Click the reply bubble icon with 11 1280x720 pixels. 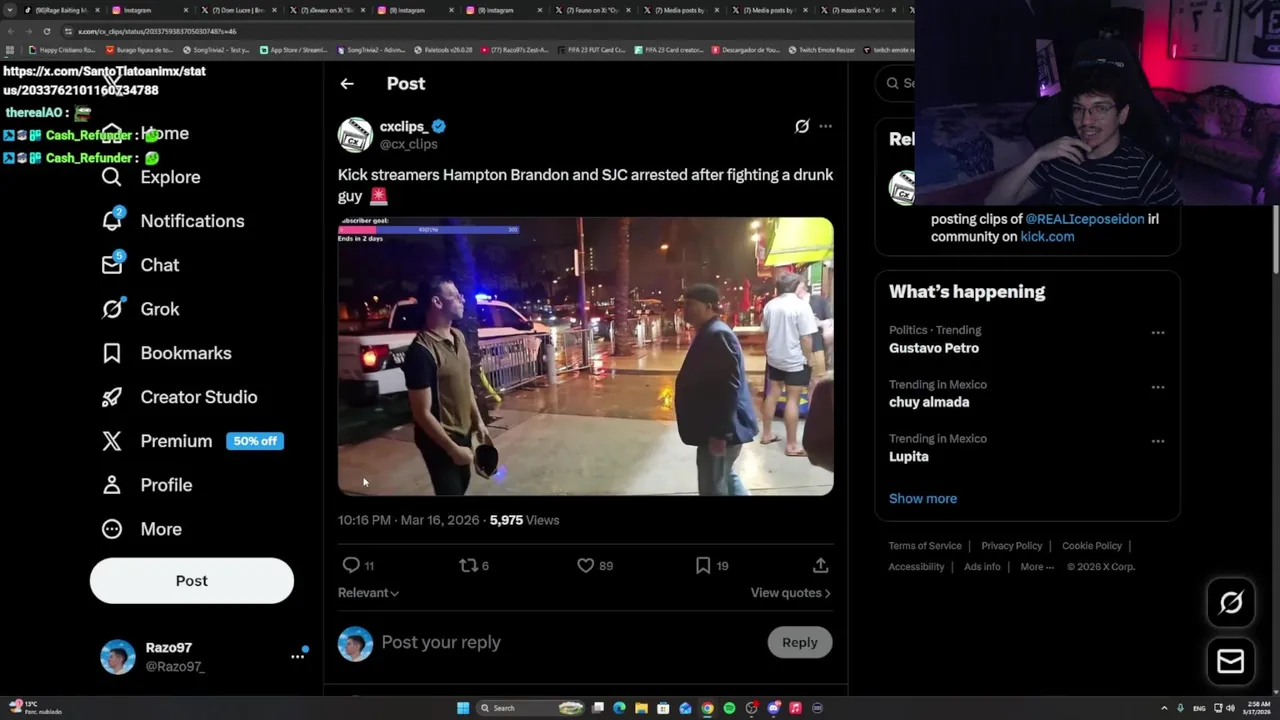351,565
